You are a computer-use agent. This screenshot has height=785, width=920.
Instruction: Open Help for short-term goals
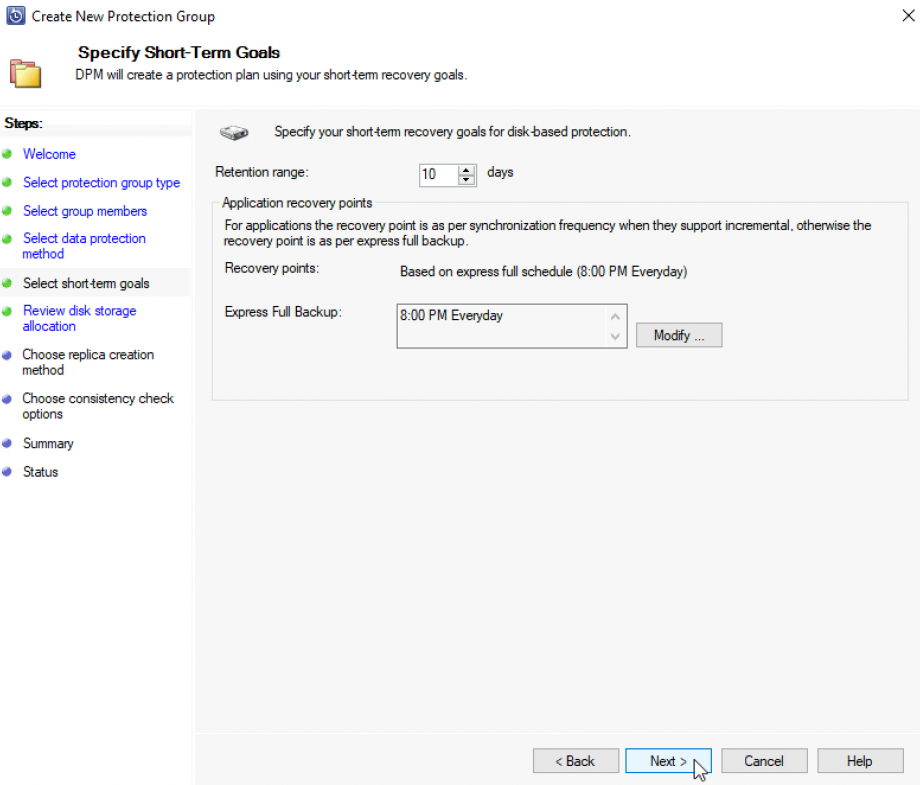point(859,760)
